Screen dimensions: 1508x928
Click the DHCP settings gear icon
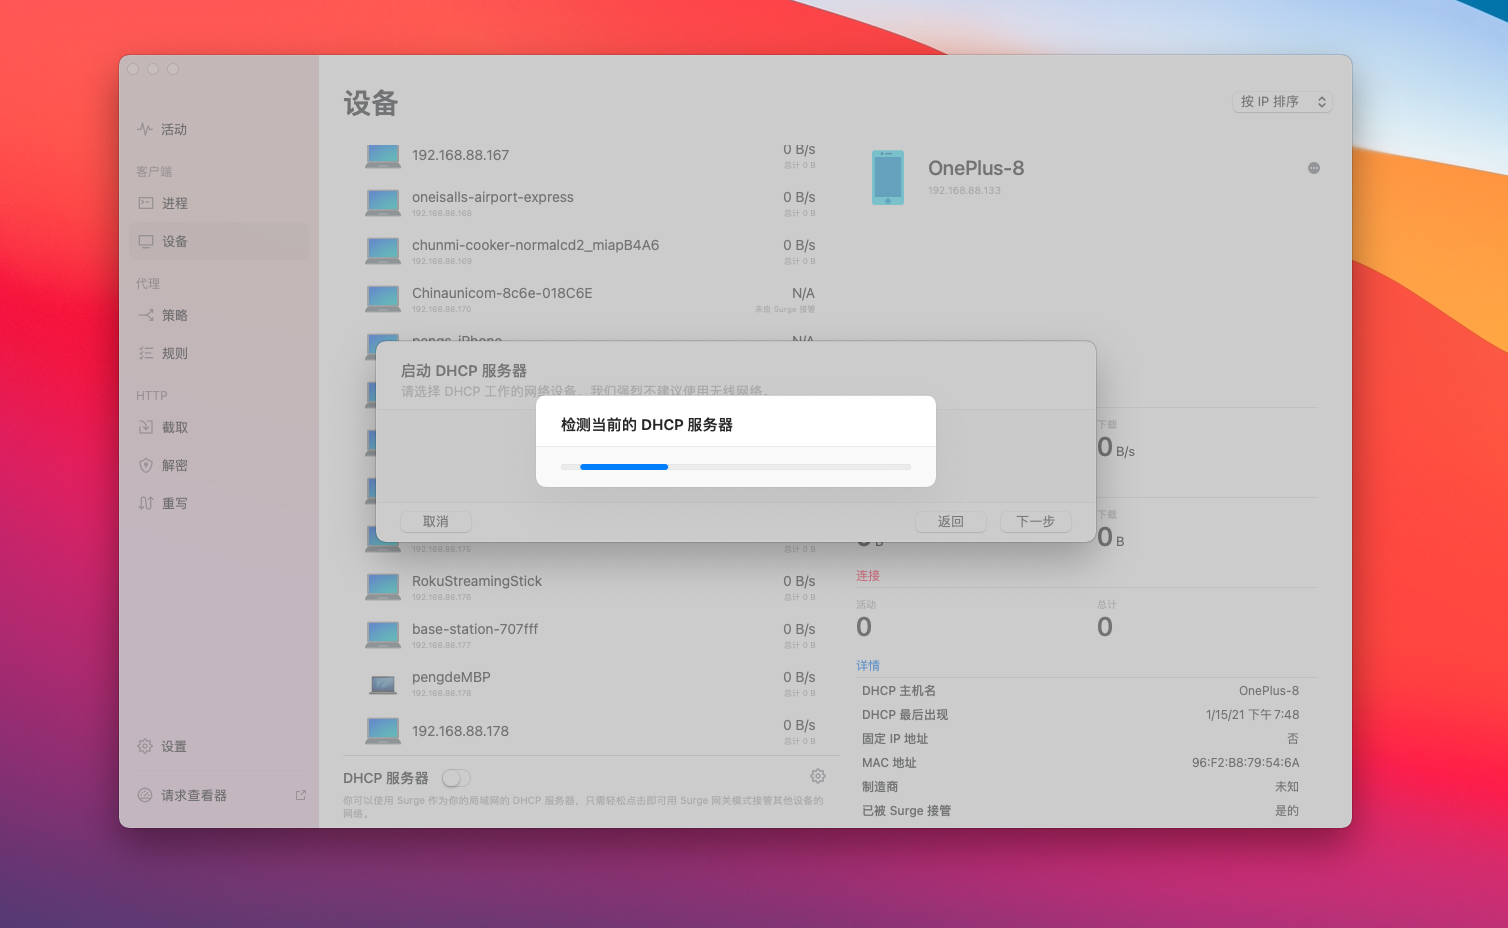coord(817,776)
